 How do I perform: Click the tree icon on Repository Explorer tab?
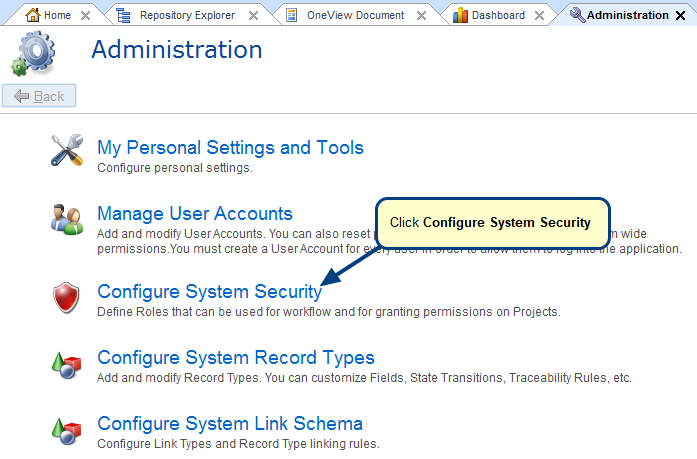(x=123, y=16)
